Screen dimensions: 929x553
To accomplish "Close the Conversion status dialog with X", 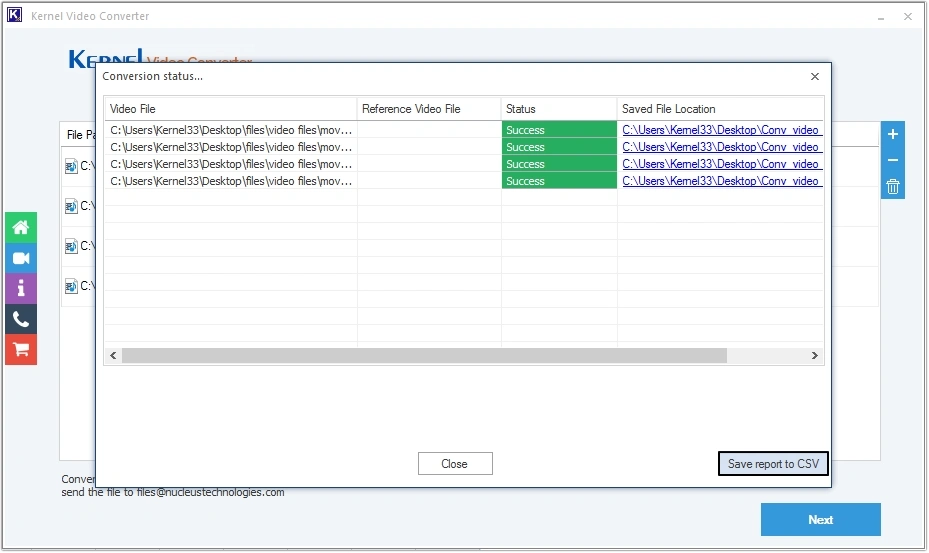I will 815,77.
